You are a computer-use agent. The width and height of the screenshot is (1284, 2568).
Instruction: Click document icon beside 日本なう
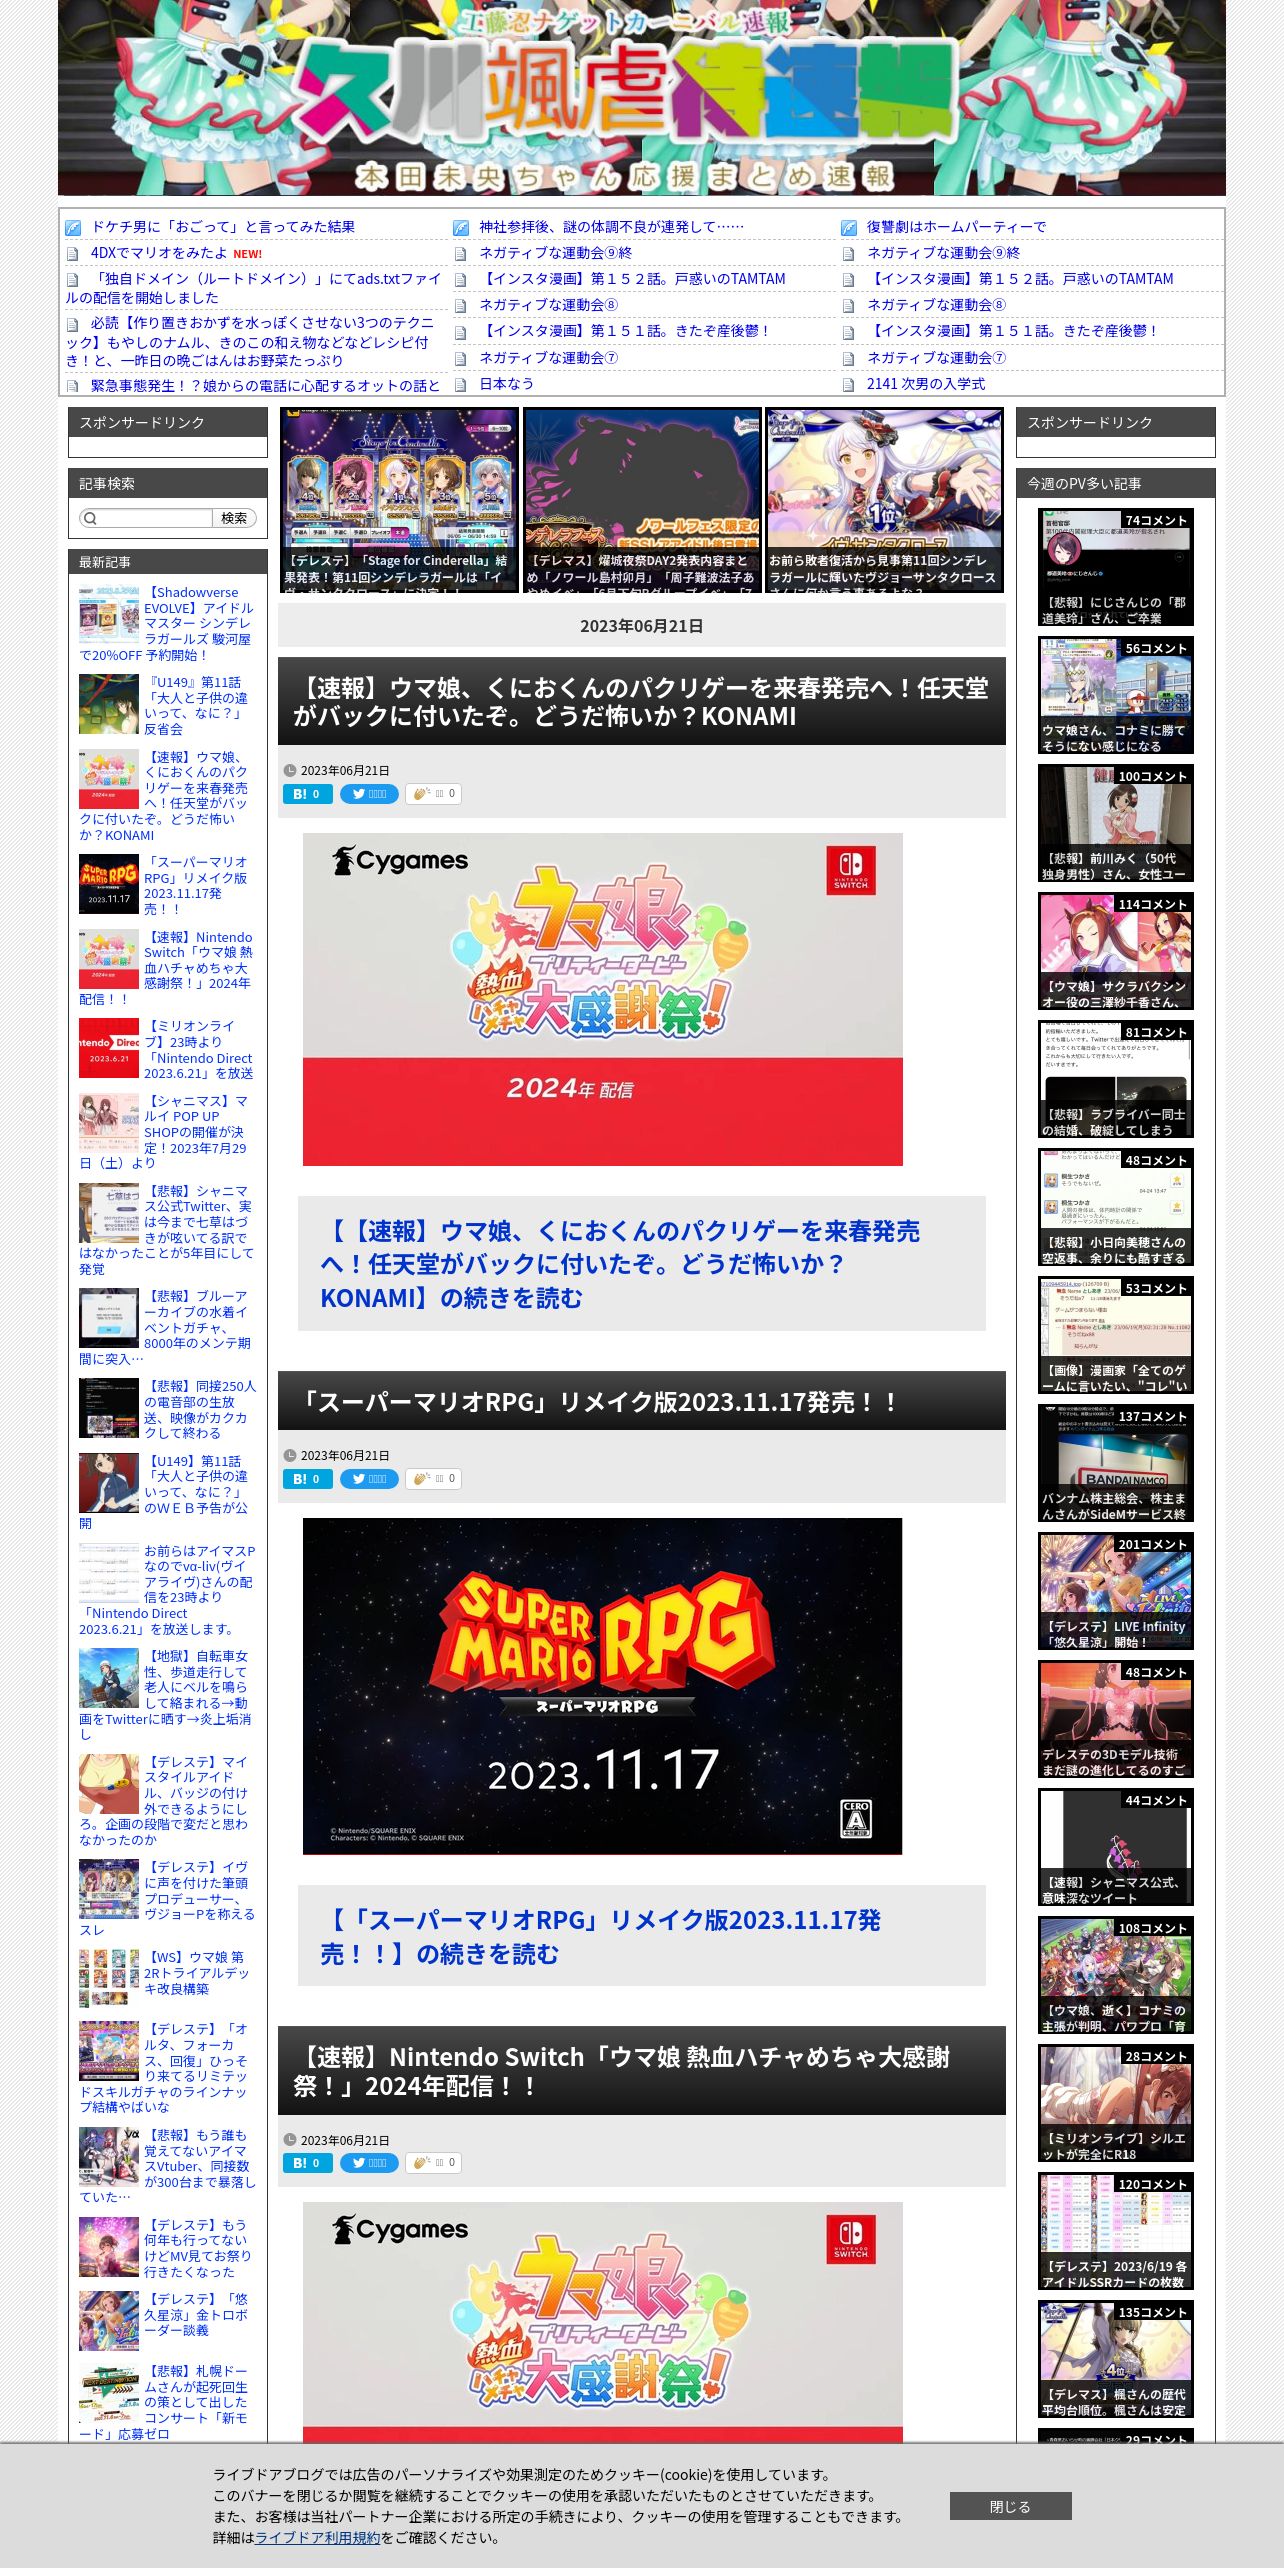tap(460, 385)
